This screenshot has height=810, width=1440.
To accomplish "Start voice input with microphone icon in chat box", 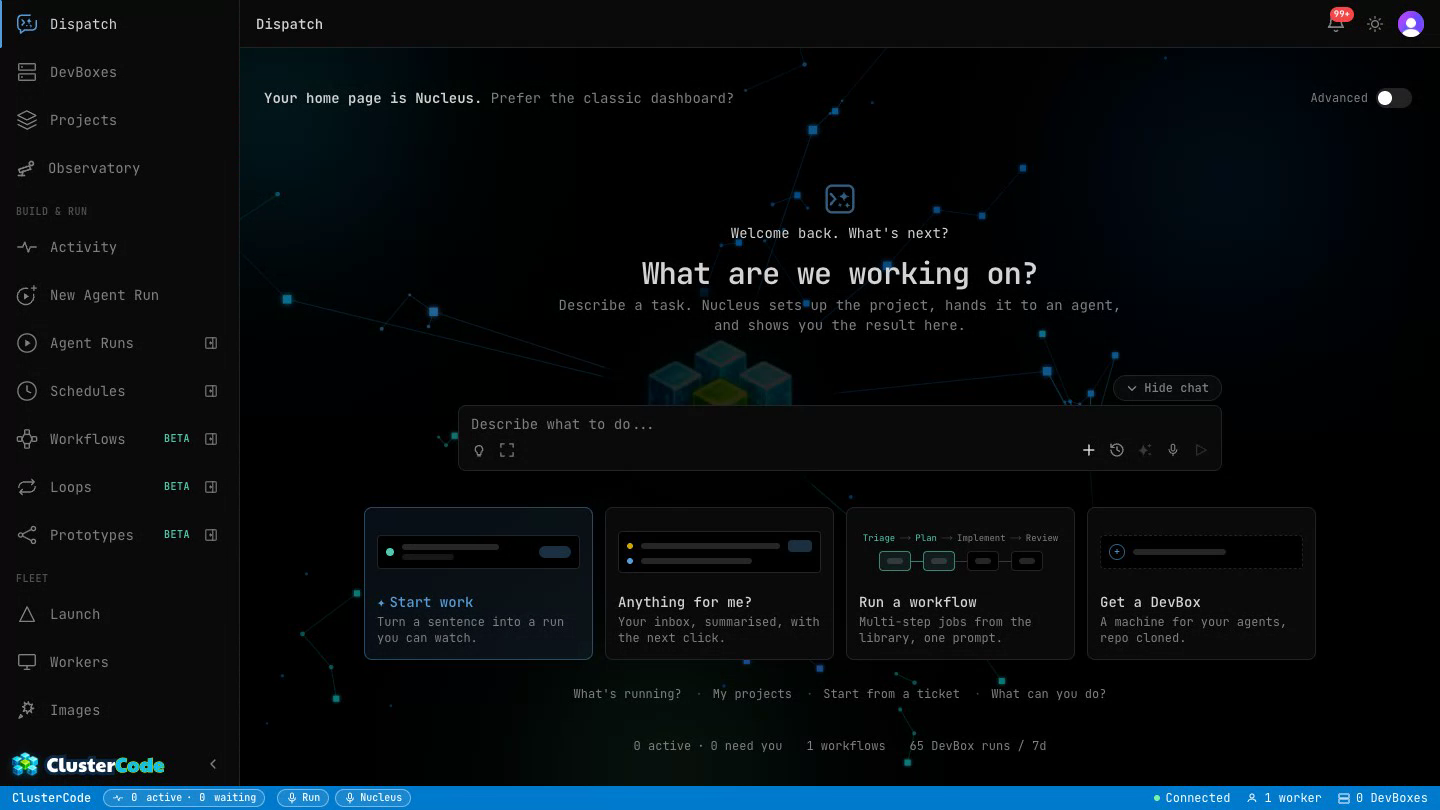I will [1173, 450].
